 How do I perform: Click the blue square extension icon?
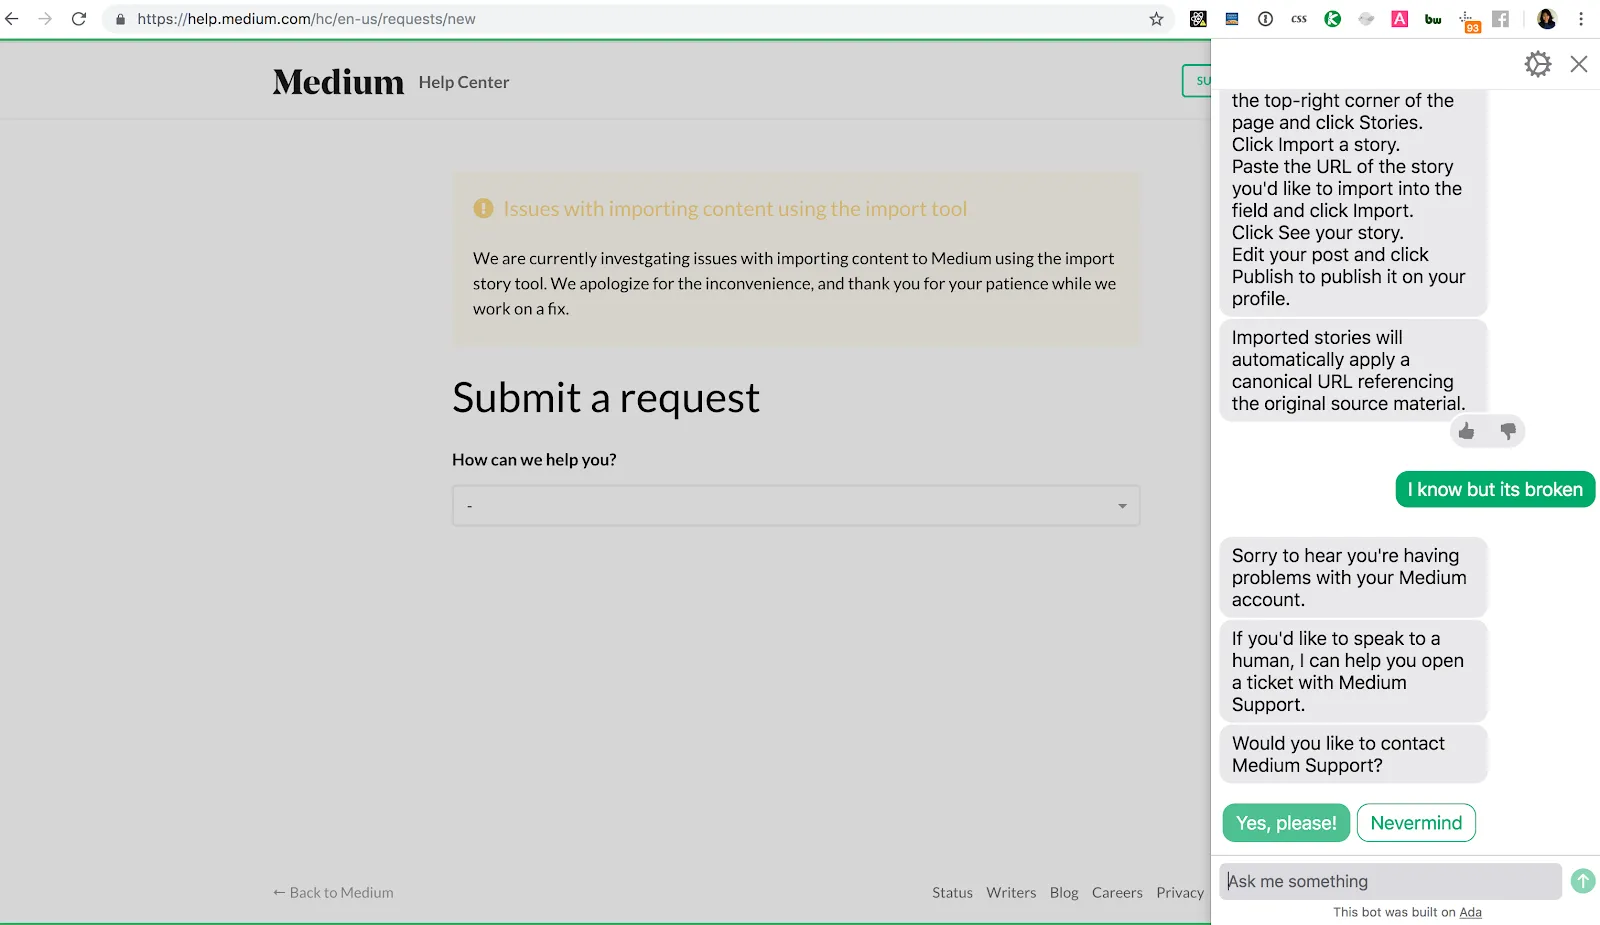click(1232, 19)
